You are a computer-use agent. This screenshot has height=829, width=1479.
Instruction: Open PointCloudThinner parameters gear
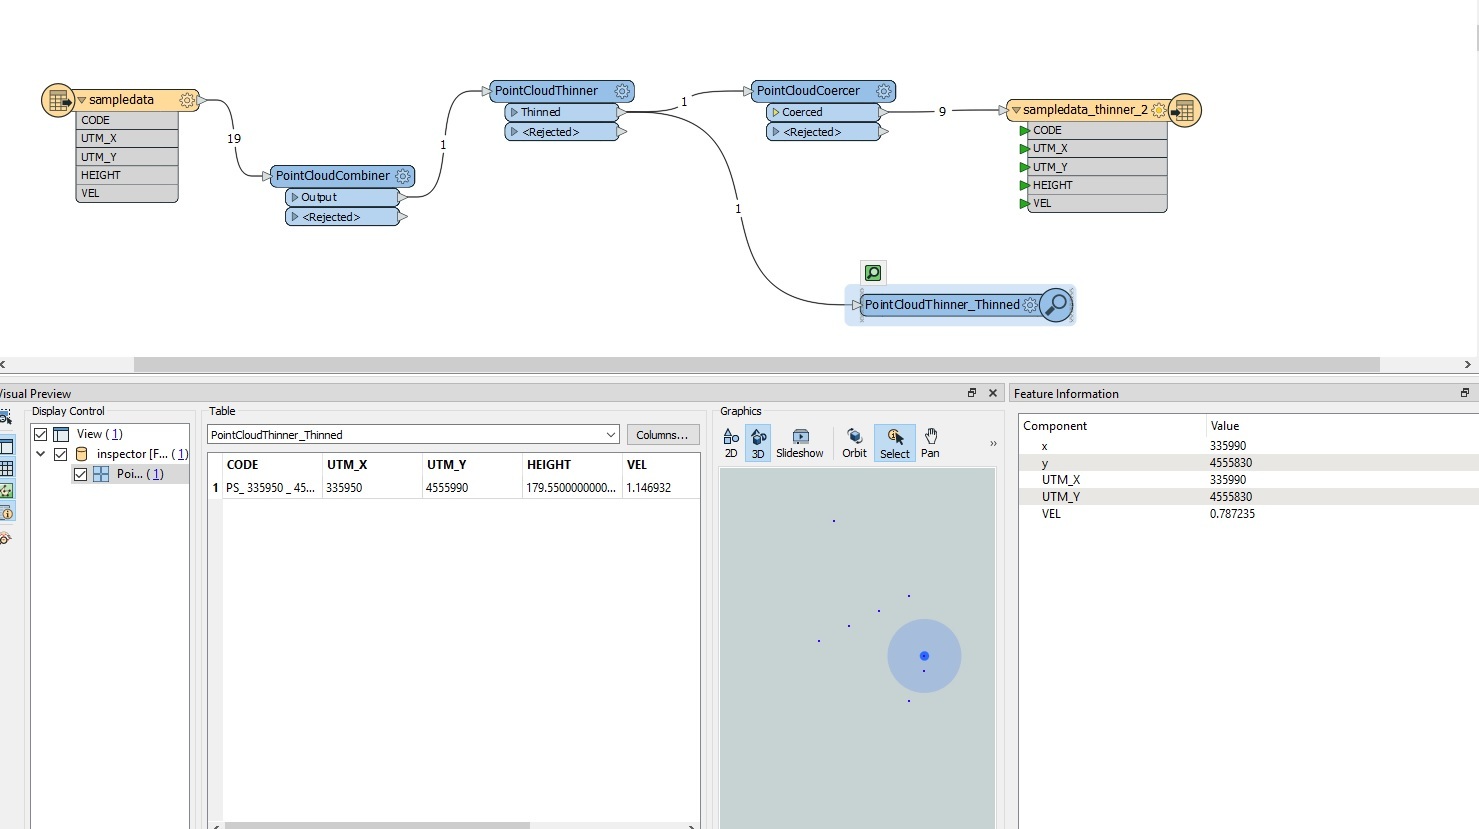pyautogui.click(x=622, y=91)
